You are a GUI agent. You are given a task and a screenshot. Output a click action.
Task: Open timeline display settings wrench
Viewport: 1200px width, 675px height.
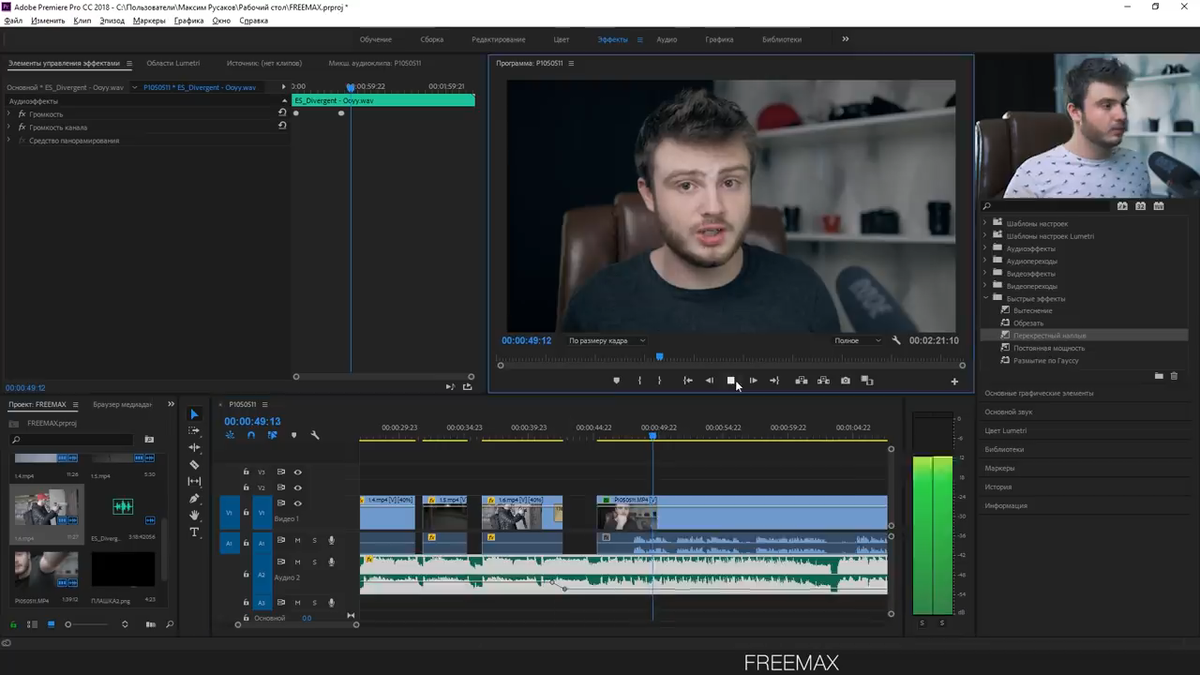(x=315, y=435)
